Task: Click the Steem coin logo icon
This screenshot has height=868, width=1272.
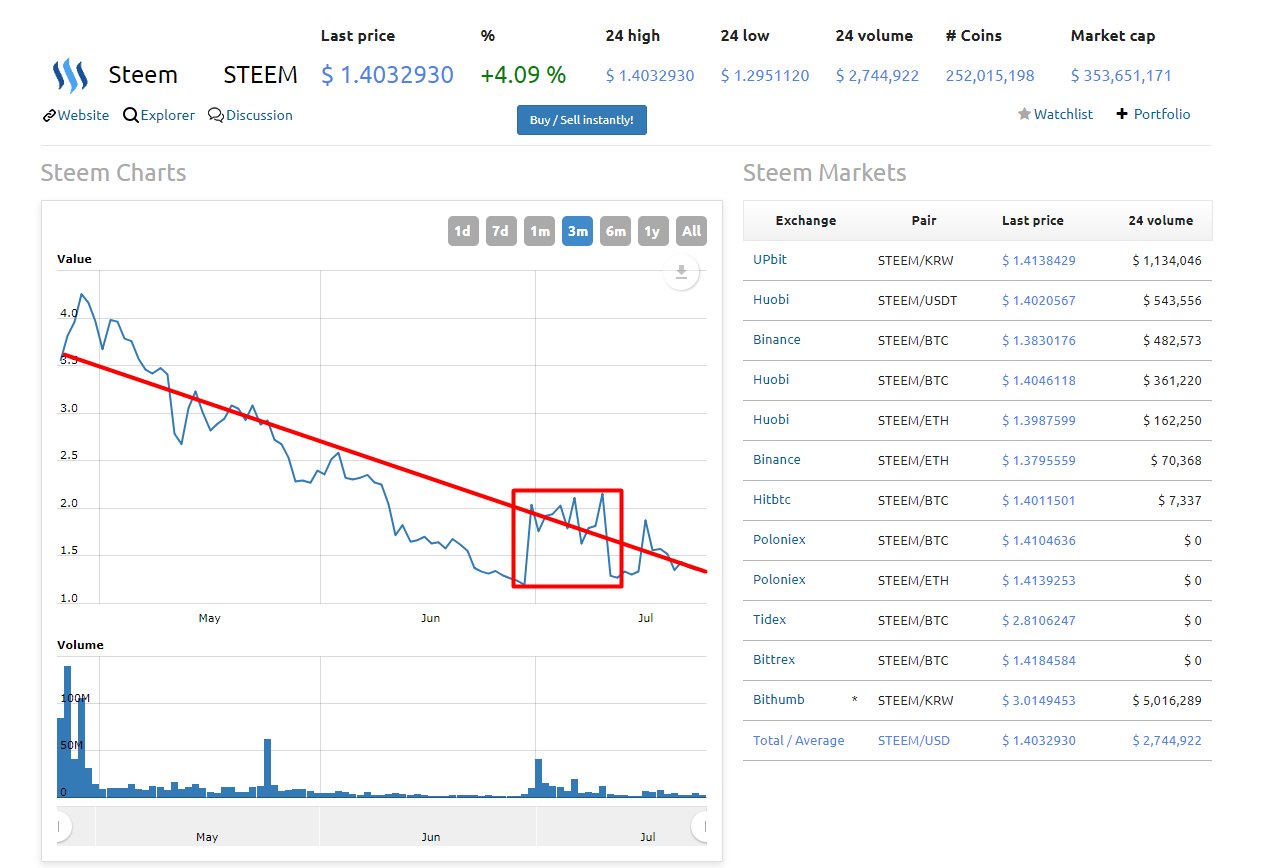Action: coord(69,75)
